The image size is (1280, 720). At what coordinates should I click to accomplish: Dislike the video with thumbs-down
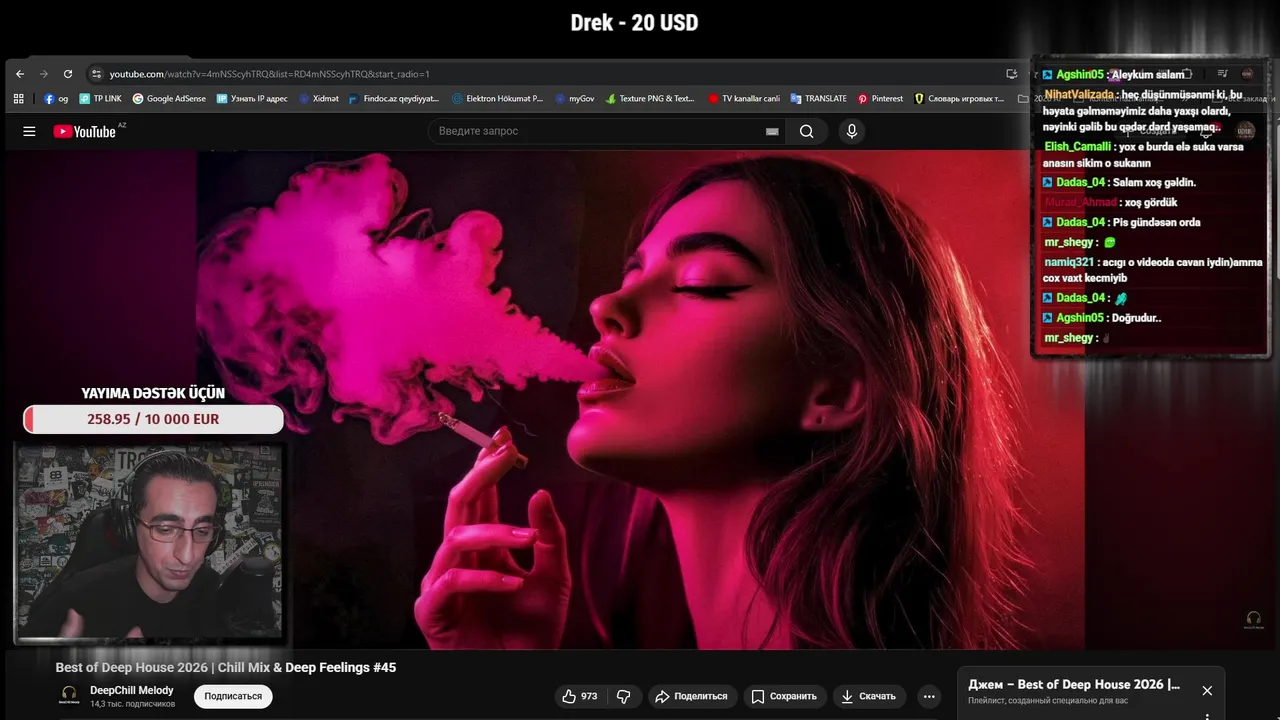623,696
